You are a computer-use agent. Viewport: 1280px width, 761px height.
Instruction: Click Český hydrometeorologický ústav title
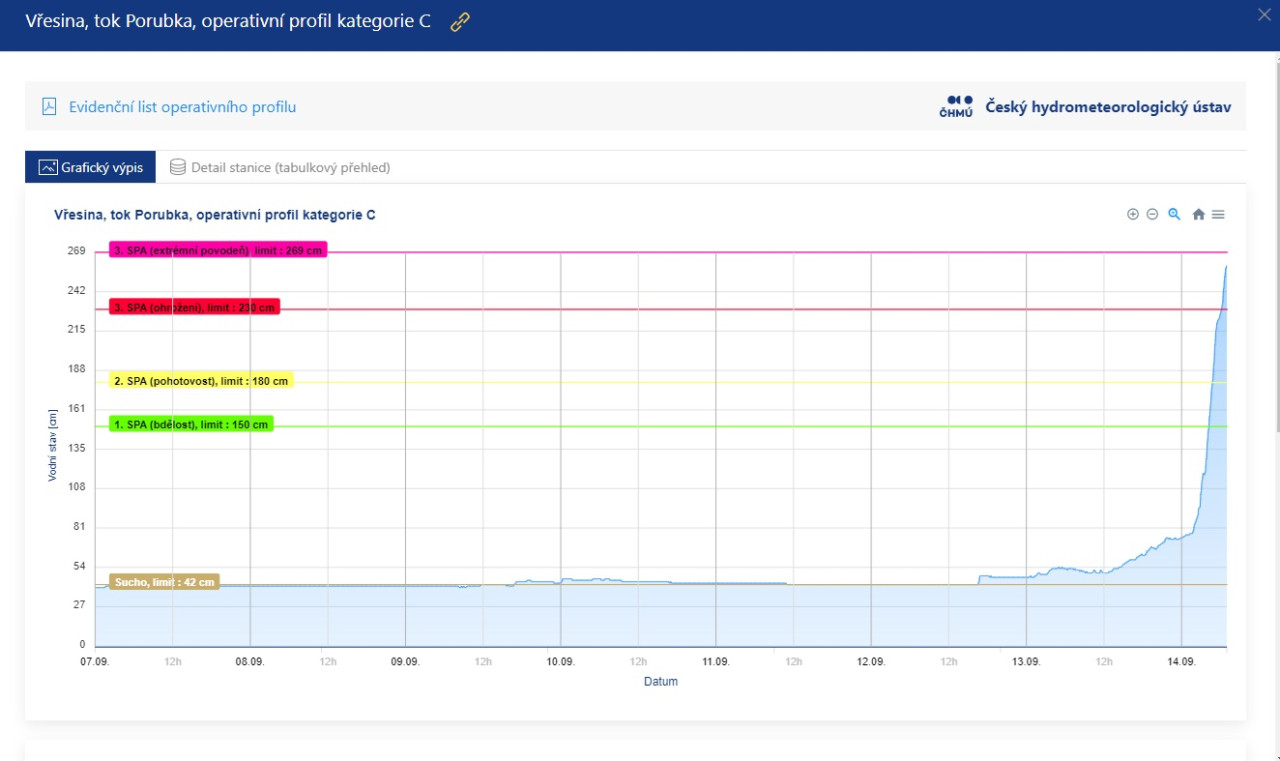coord(1108,107)
